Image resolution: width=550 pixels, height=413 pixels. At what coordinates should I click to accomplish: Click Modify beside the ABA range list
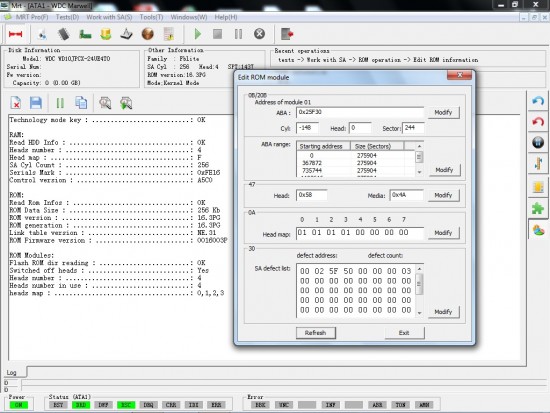coord(444,170)
